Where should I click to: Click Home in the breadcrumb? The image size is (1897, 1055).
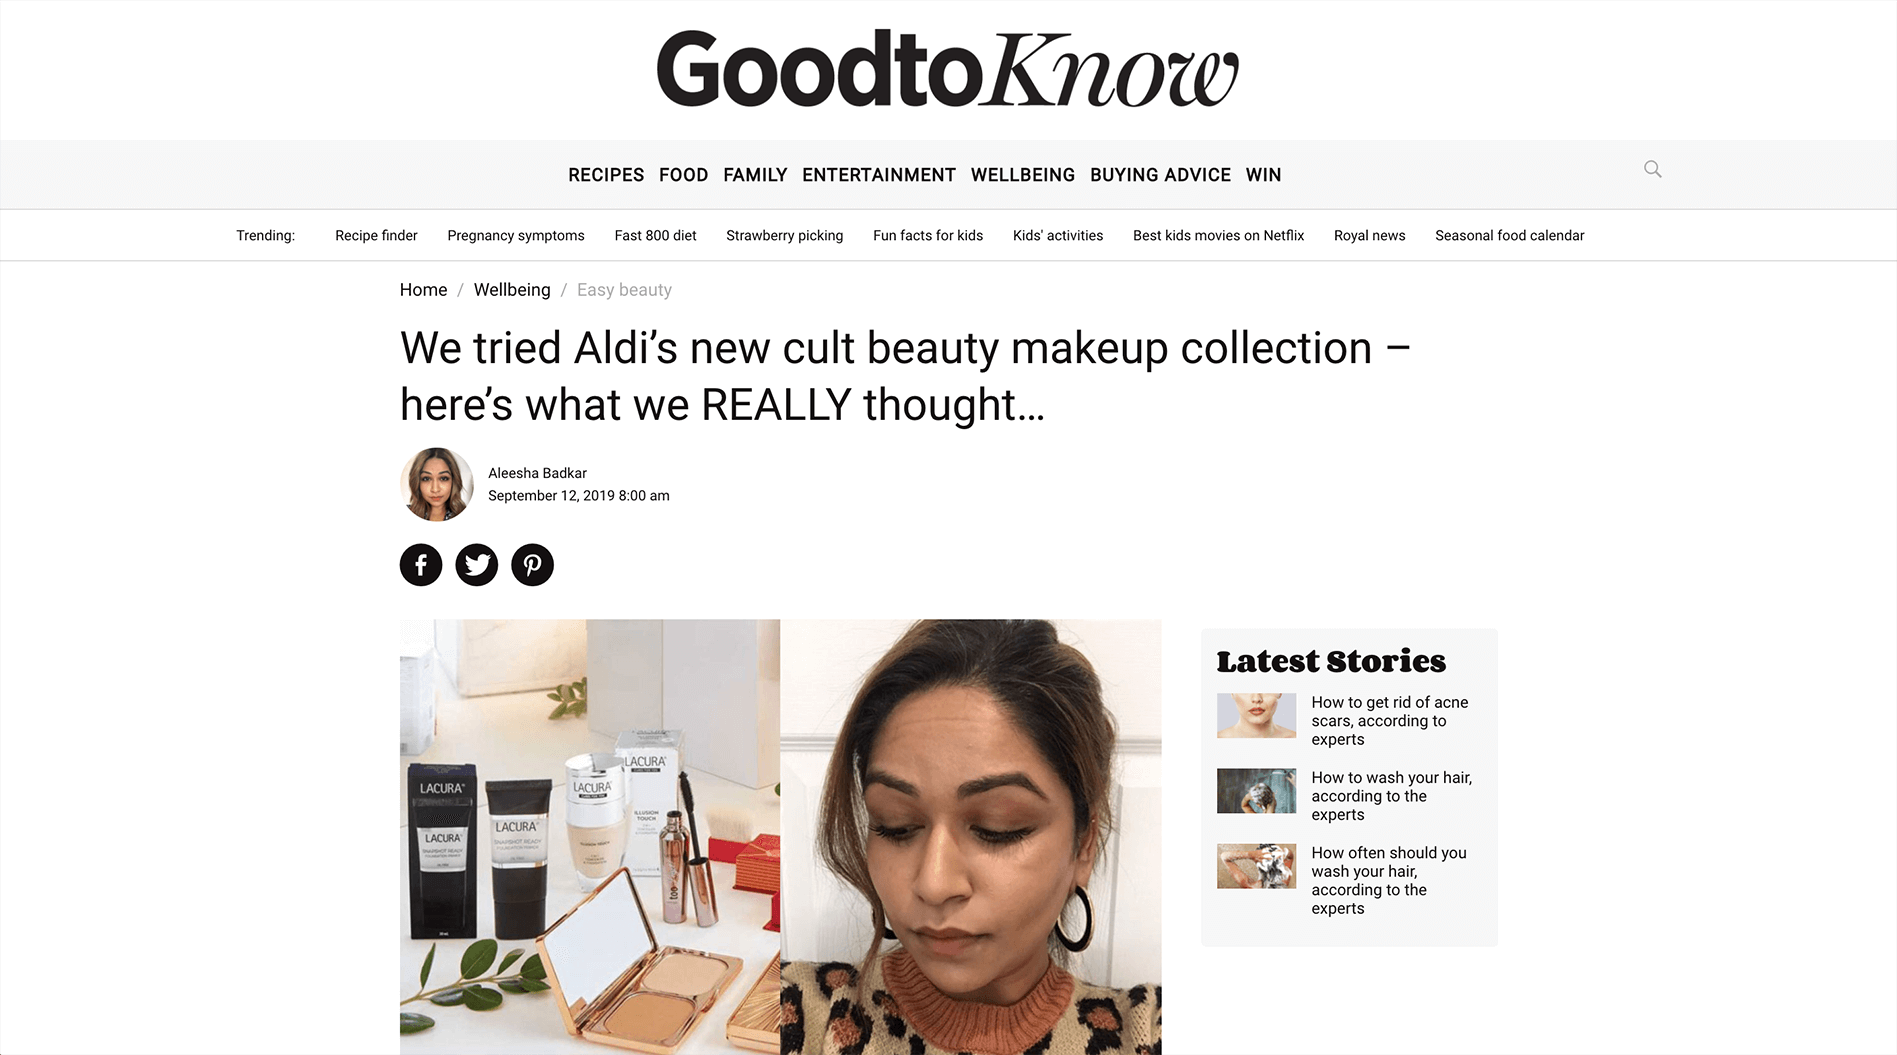pos(423,290)
